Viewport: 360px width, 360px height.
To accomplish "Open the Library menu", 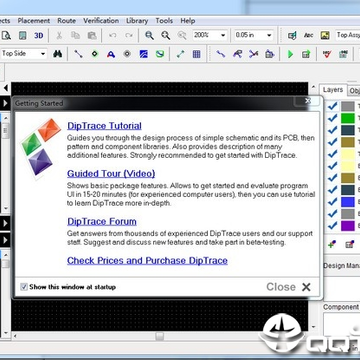I will pyautogui.click(x=137, y=21).
